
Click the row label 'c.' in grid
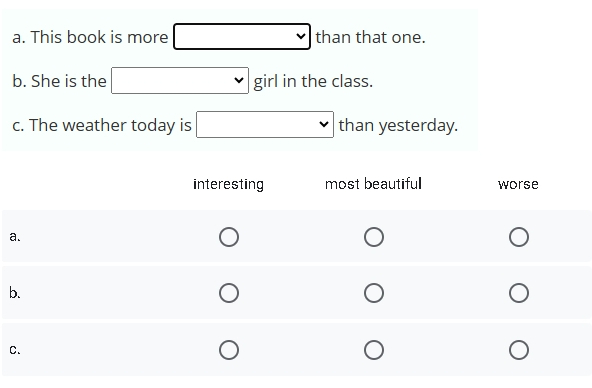click(15, 350)
